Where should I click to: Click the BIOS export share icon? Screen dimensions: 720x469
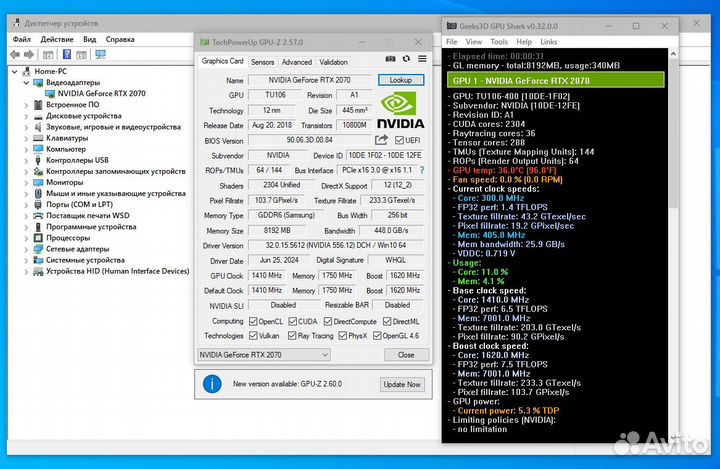pyautogui.click(x=381, y=141)
